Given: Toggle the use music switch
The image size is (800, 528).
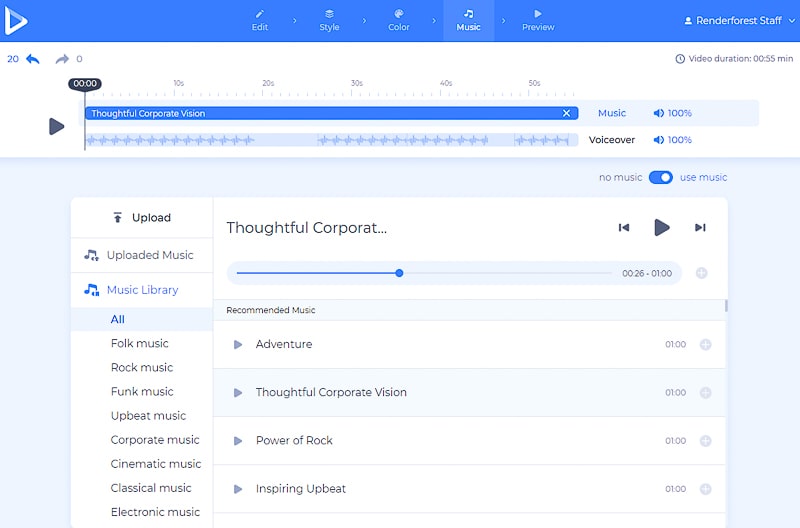Looking at the screenshot, I should 660,177.
